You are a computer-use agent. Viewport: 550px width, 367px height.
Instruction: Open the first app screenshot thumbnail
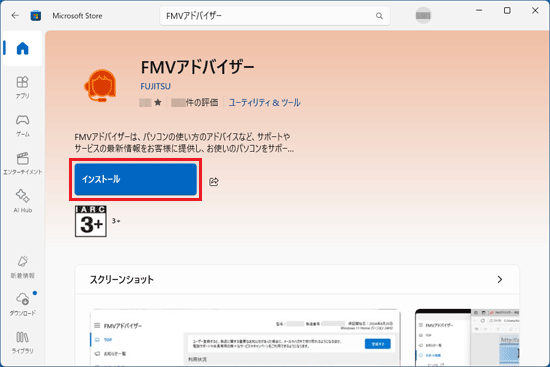pos(245,338)
